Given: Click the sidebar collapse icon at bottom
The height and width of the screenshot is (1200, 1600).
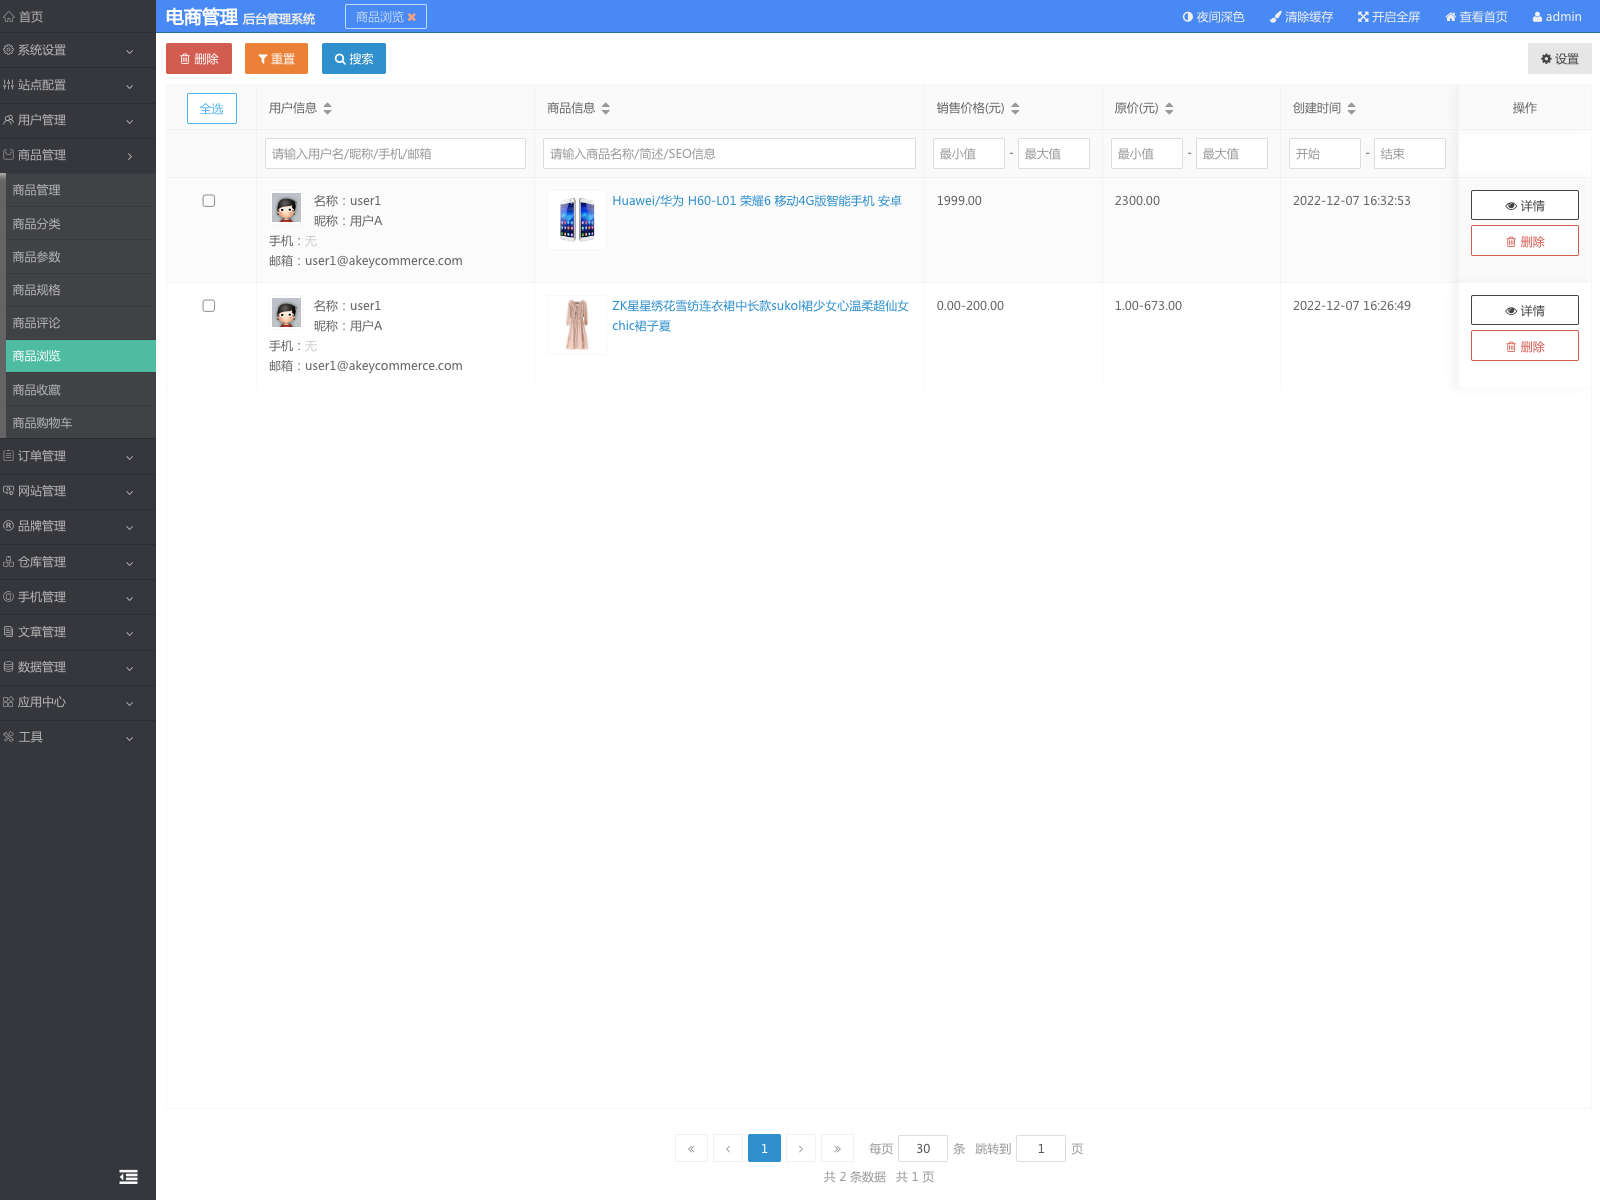Looking at the screenshot, I should click(128, 1177).
